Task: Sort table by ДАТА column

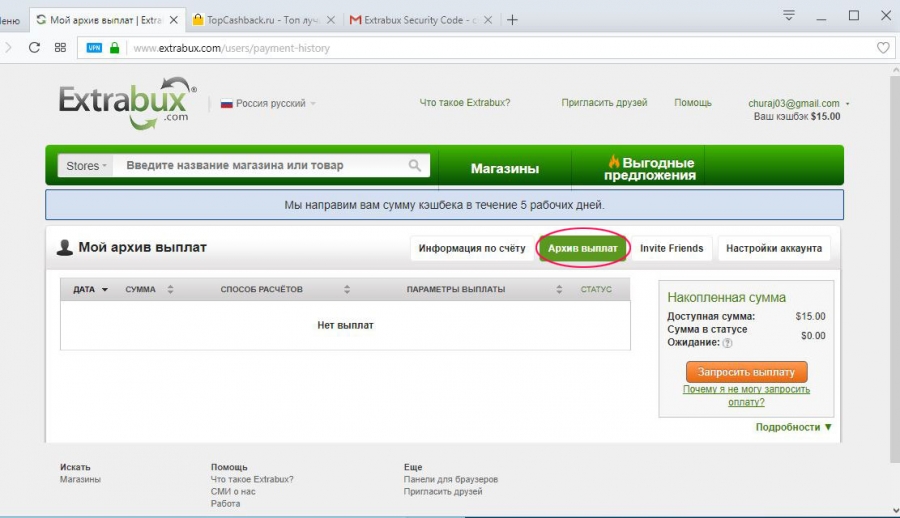Action: 90,289
